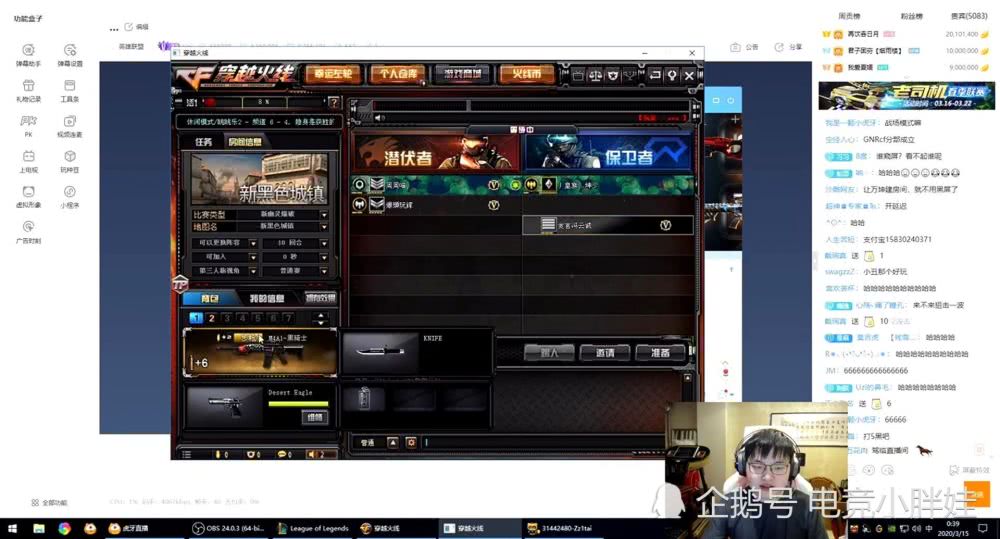Expand the chat channel selector arrow next to 普通
The image size is (1000, 539).
point(393,442)
